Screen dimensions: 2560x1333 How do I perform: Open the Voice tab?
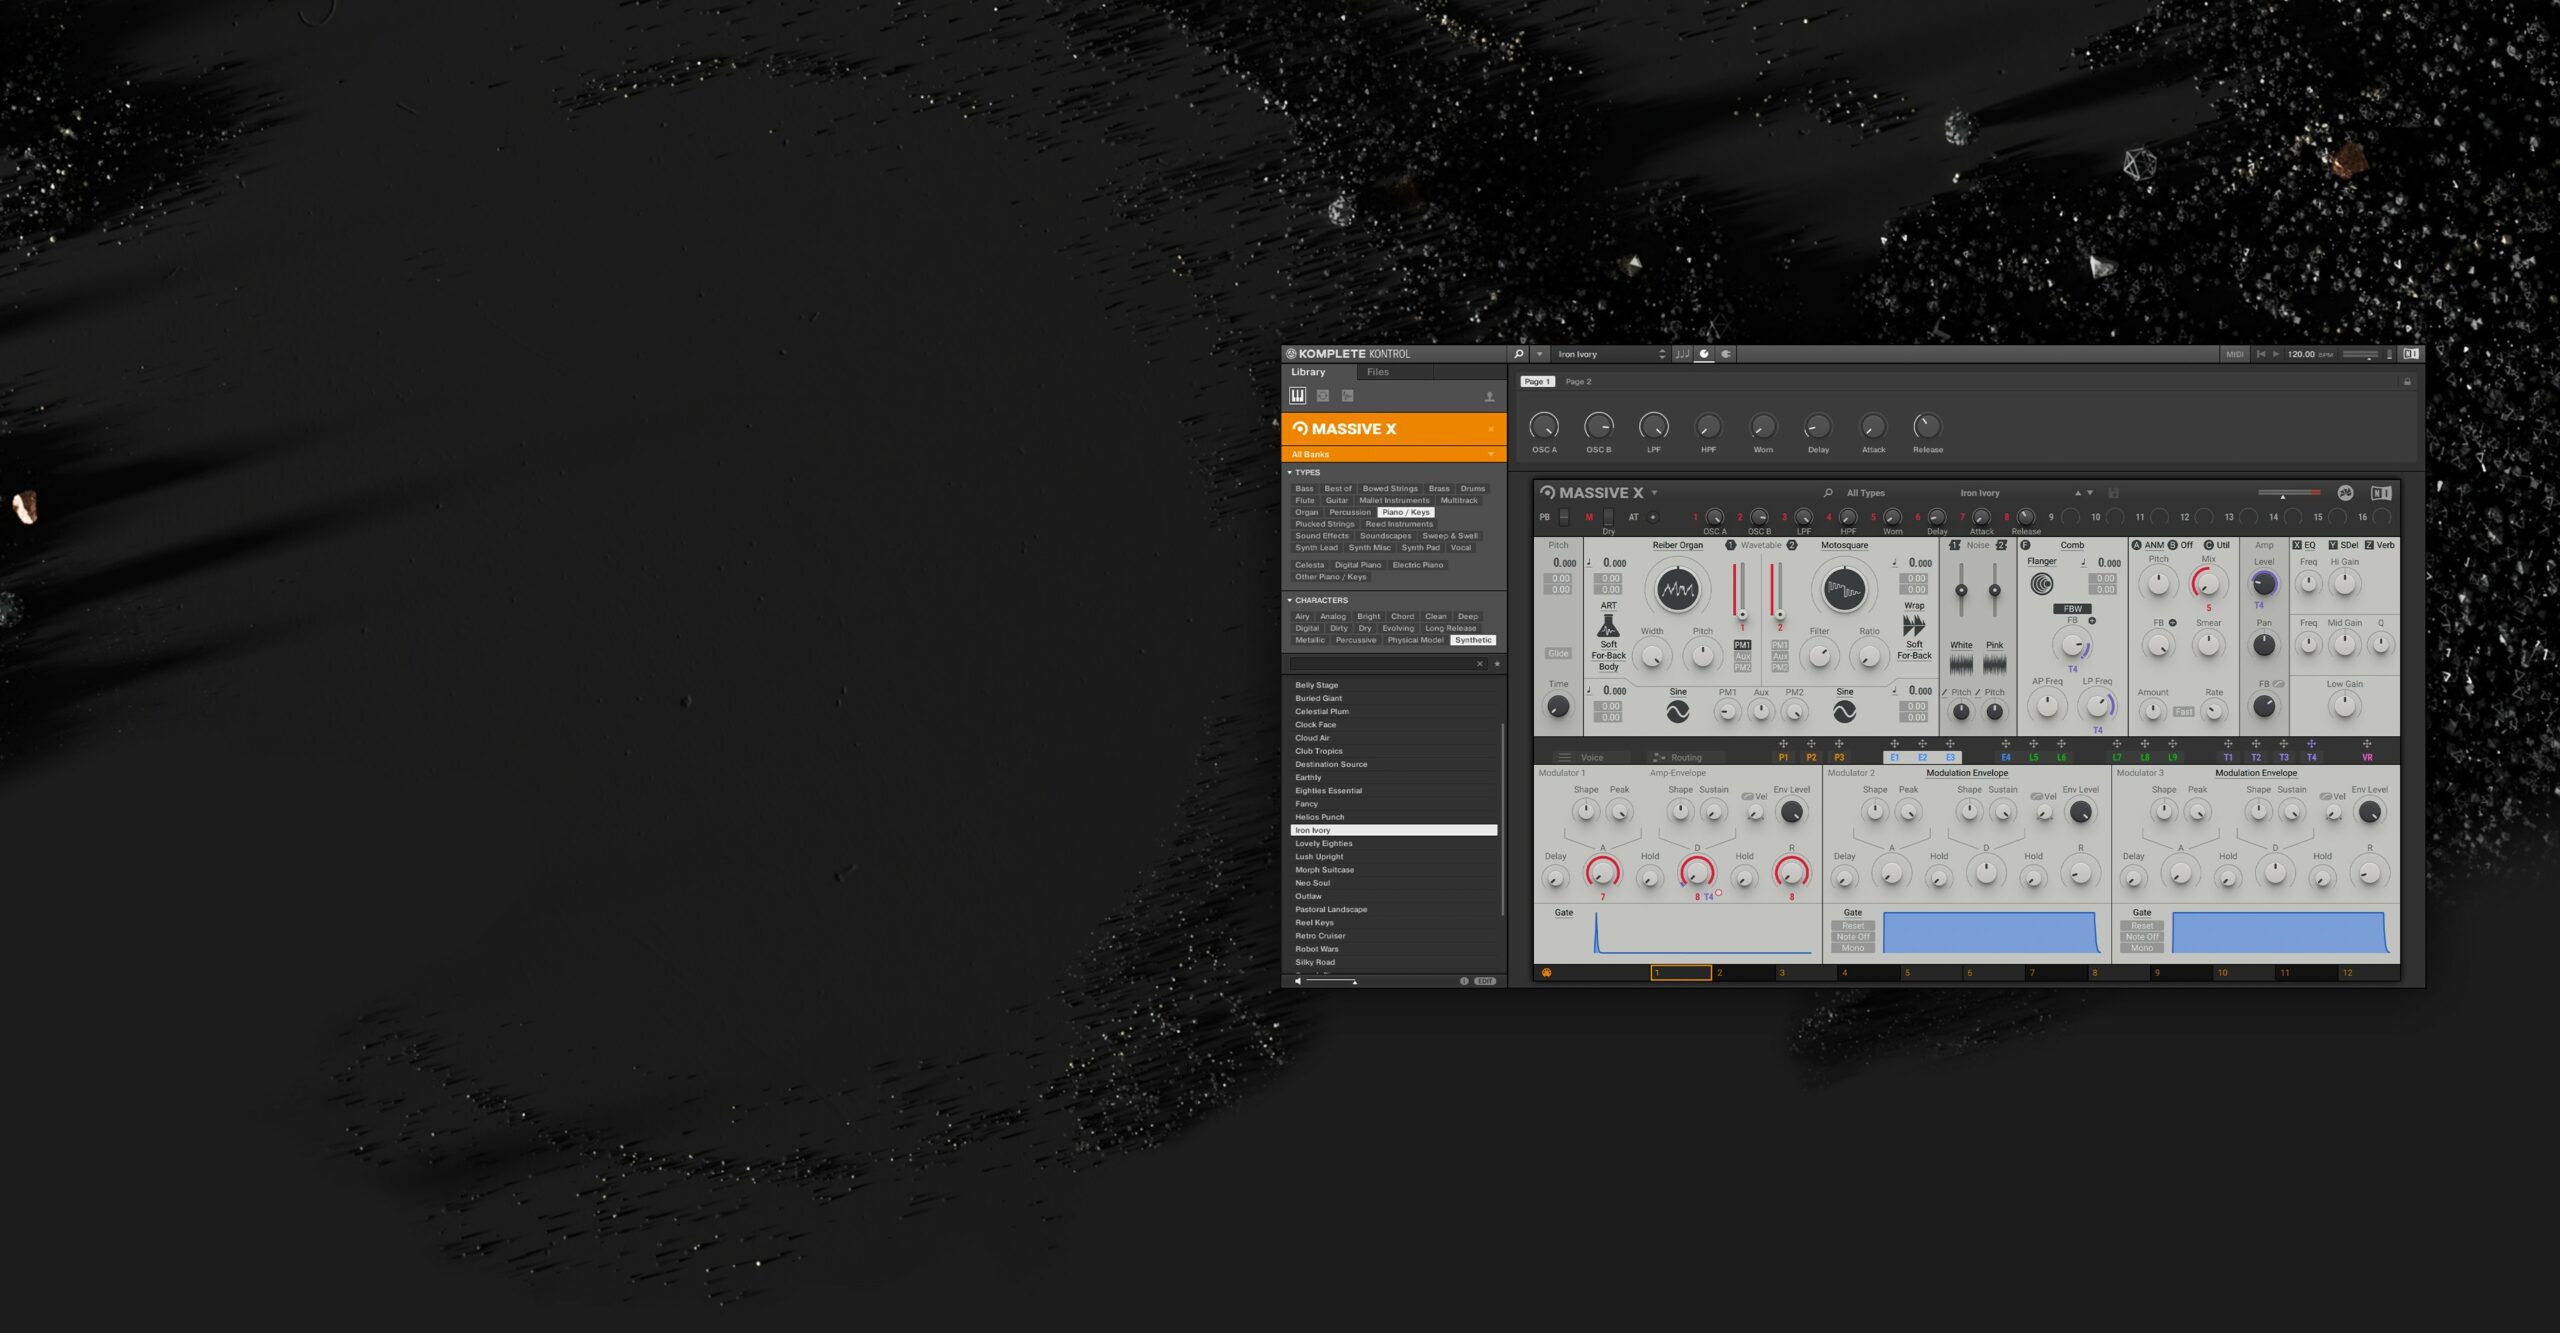1592,758
